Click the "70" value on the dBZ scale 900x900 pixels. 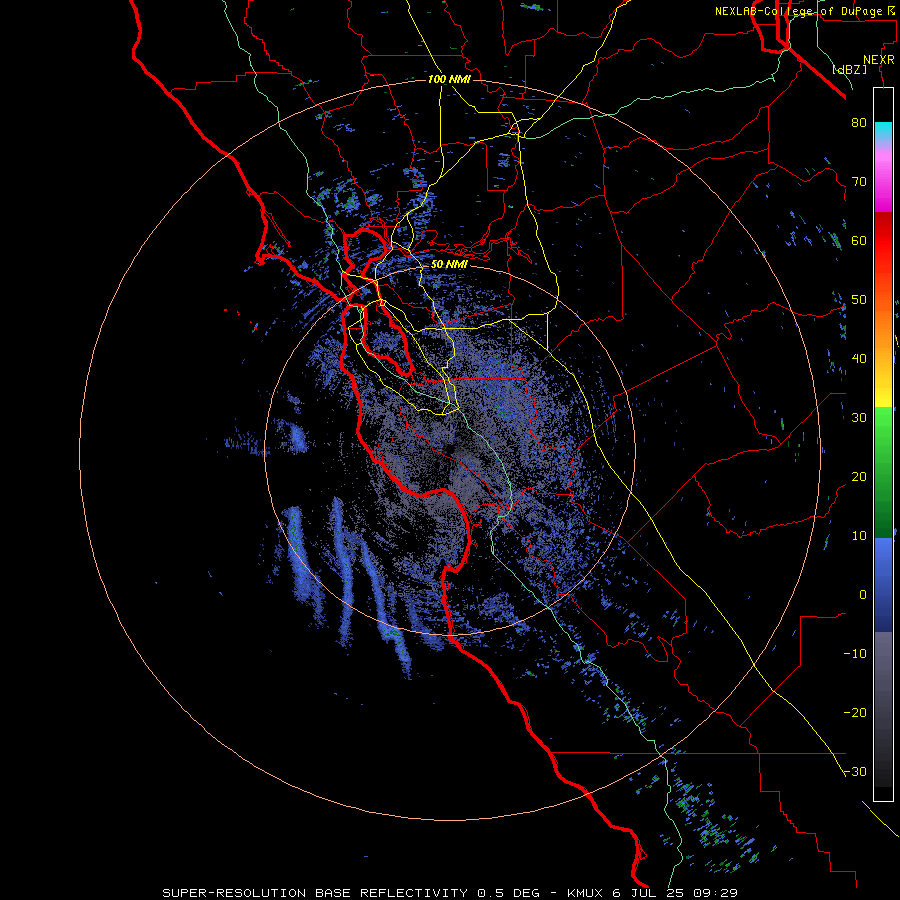(x=859, y=181)
